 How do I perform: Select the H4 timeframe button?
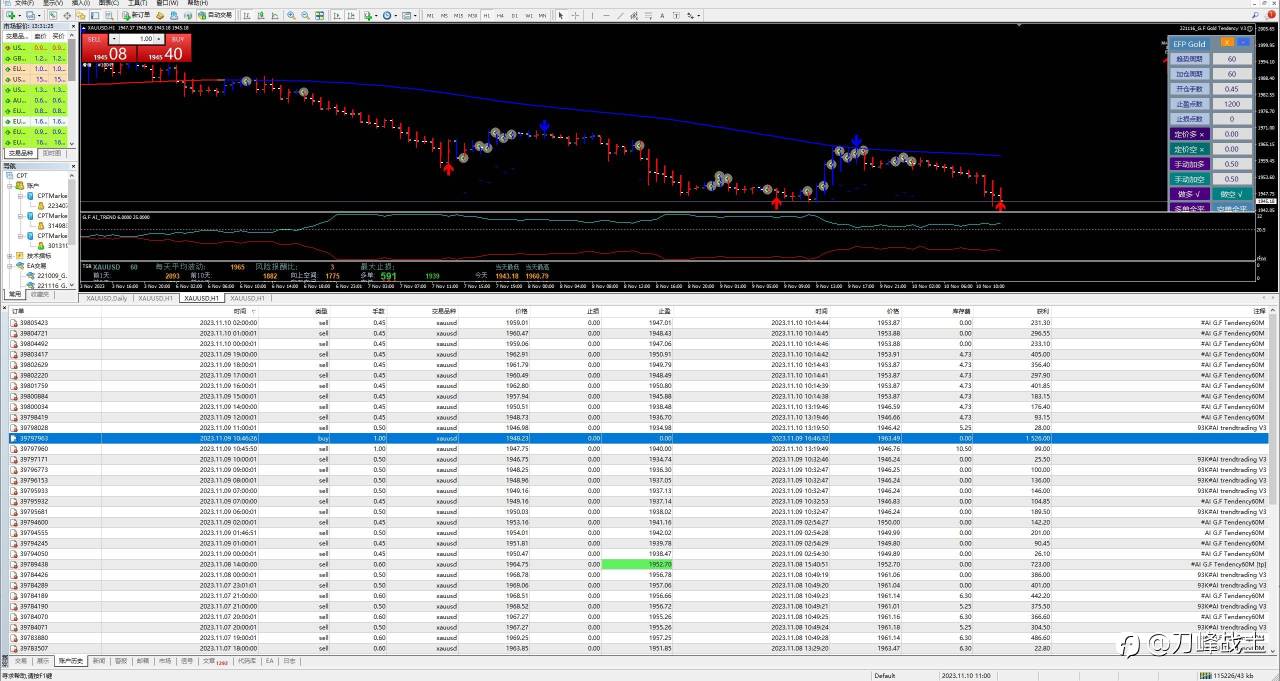[499, 16]
